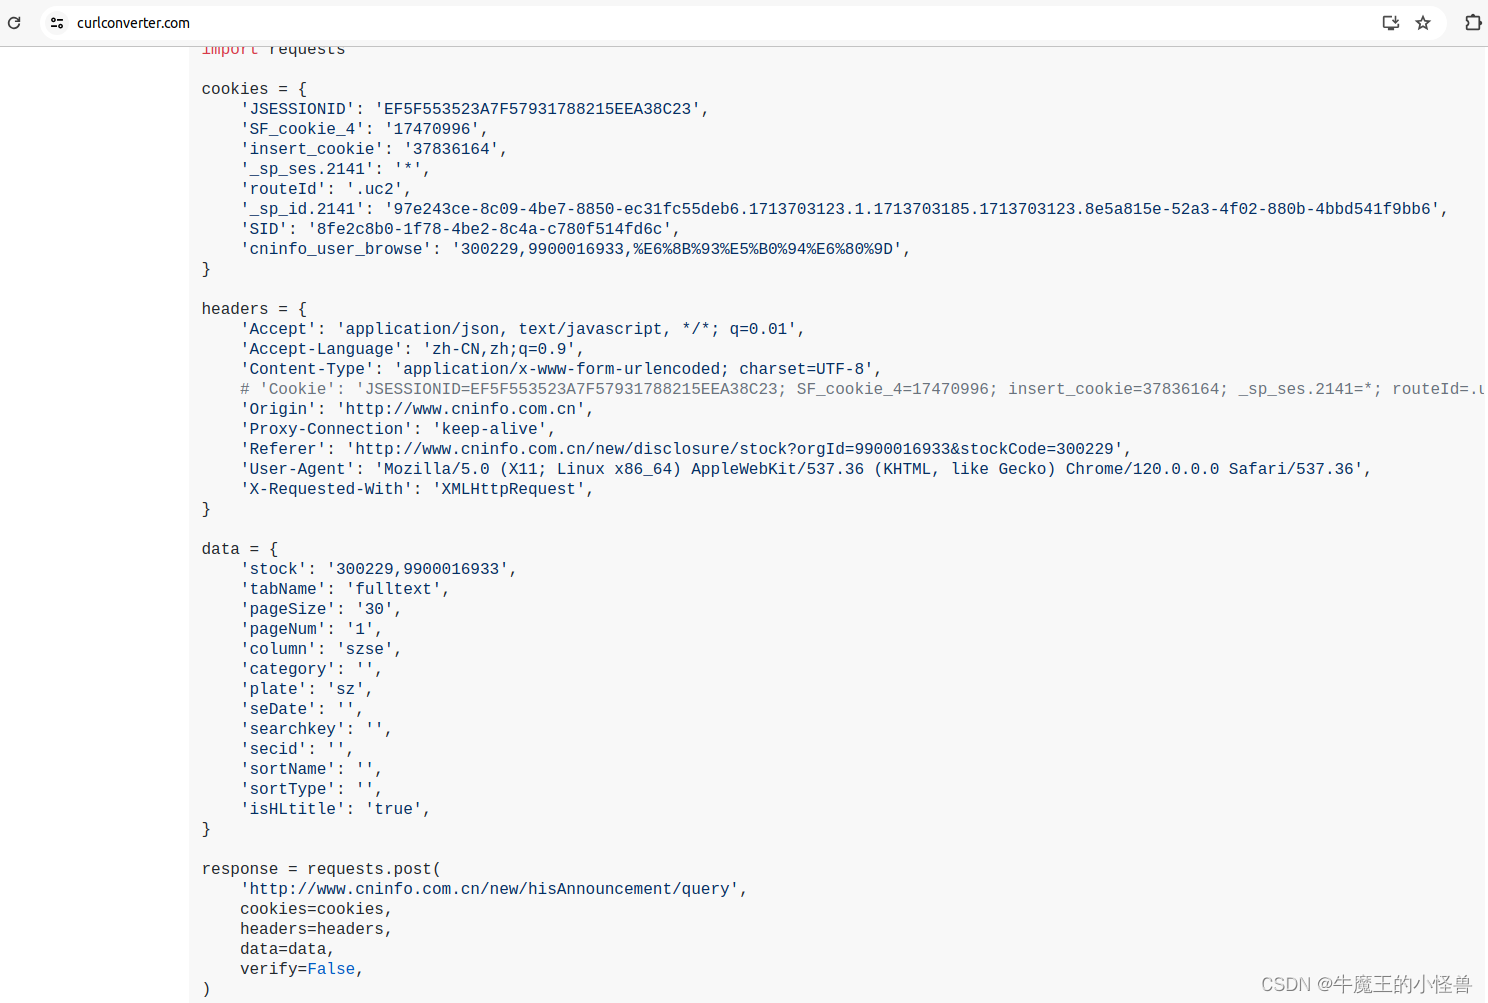Click the '_sp_id.2141' long cookie value
The image size is (1488, 1003).
pos(912,209)
